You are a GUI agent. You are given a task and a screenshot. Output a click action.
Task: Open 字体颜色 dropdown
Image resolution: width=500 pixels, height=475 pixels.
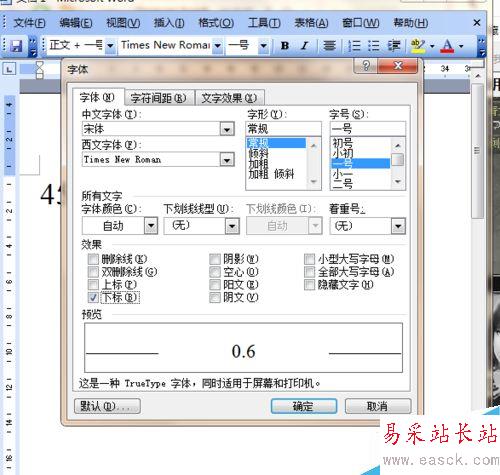click(x=151, y=226)
